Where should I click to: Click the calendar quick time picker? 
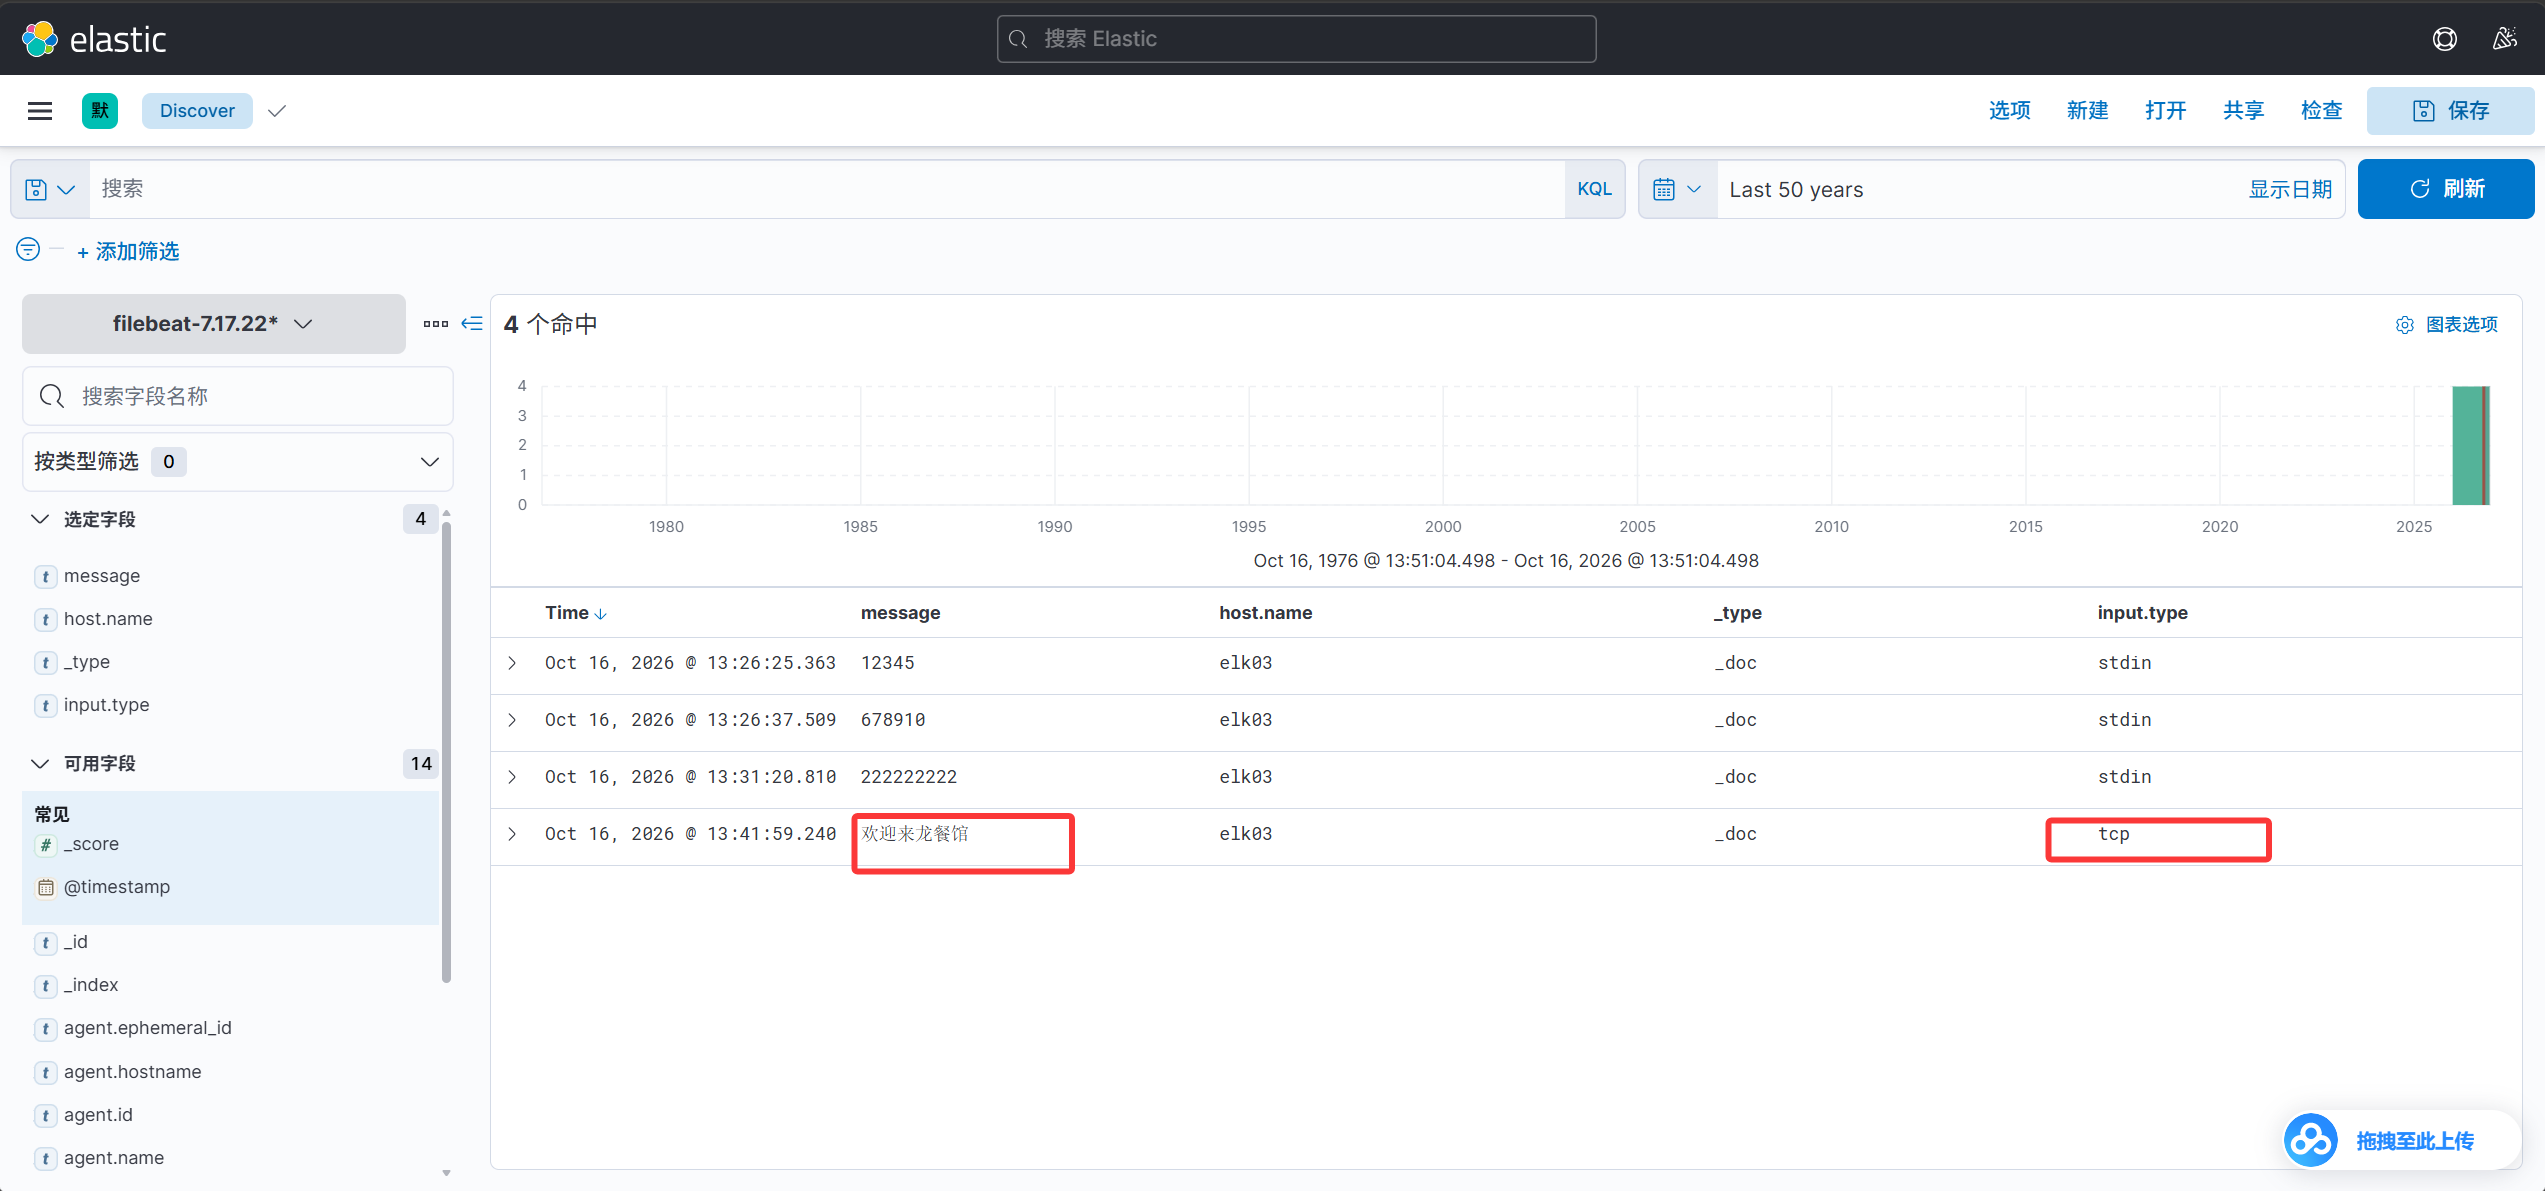pyautogui.click(x=1677, y=189)
